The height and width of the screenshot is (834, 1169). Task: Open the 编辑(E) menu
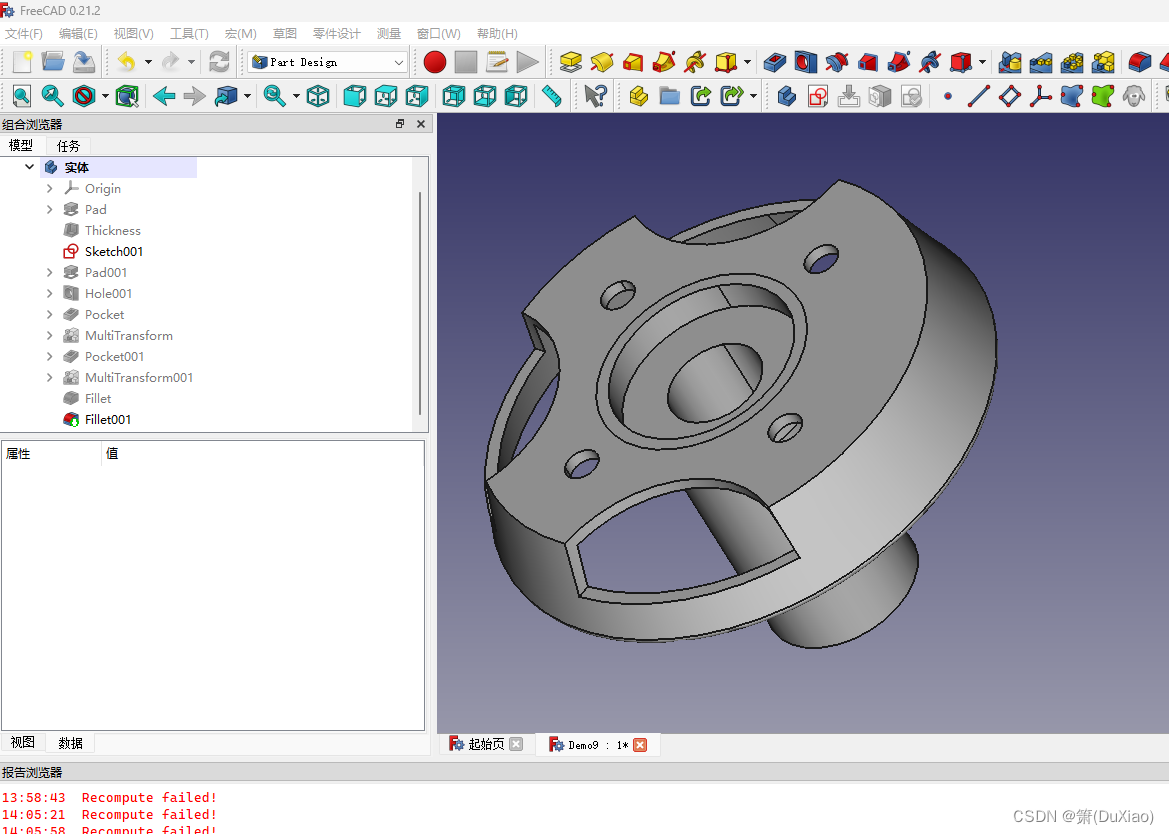point(78,34)
